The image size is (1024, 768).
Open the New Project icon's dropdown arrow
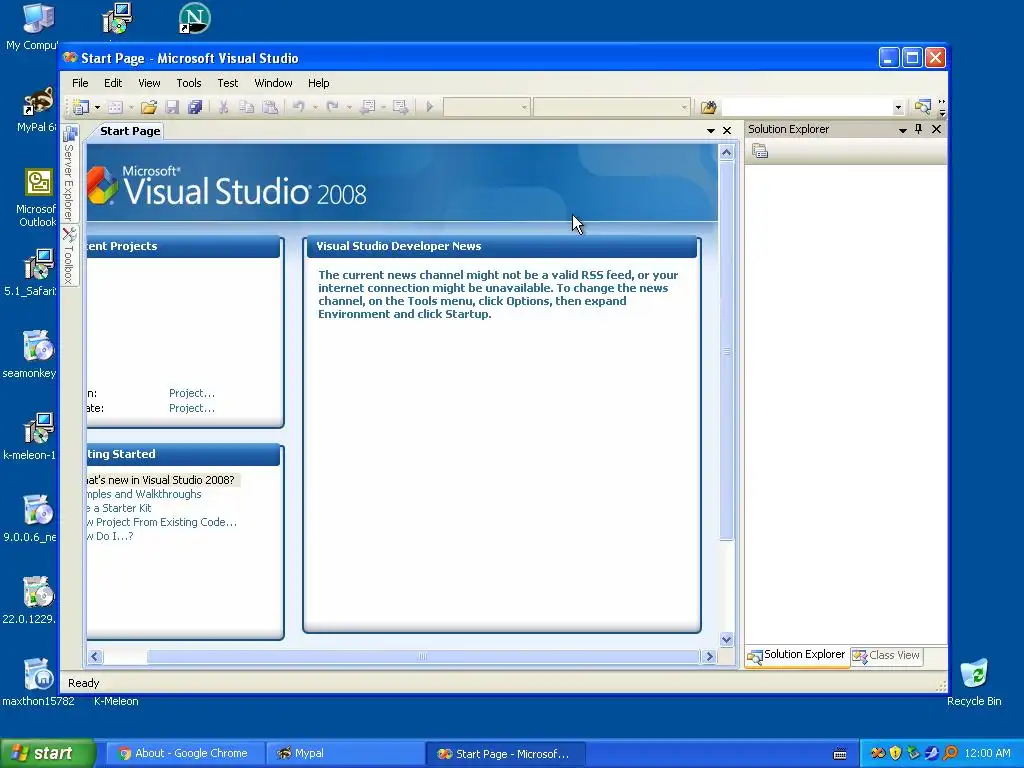pyautogui.click(x=97, y=107)
